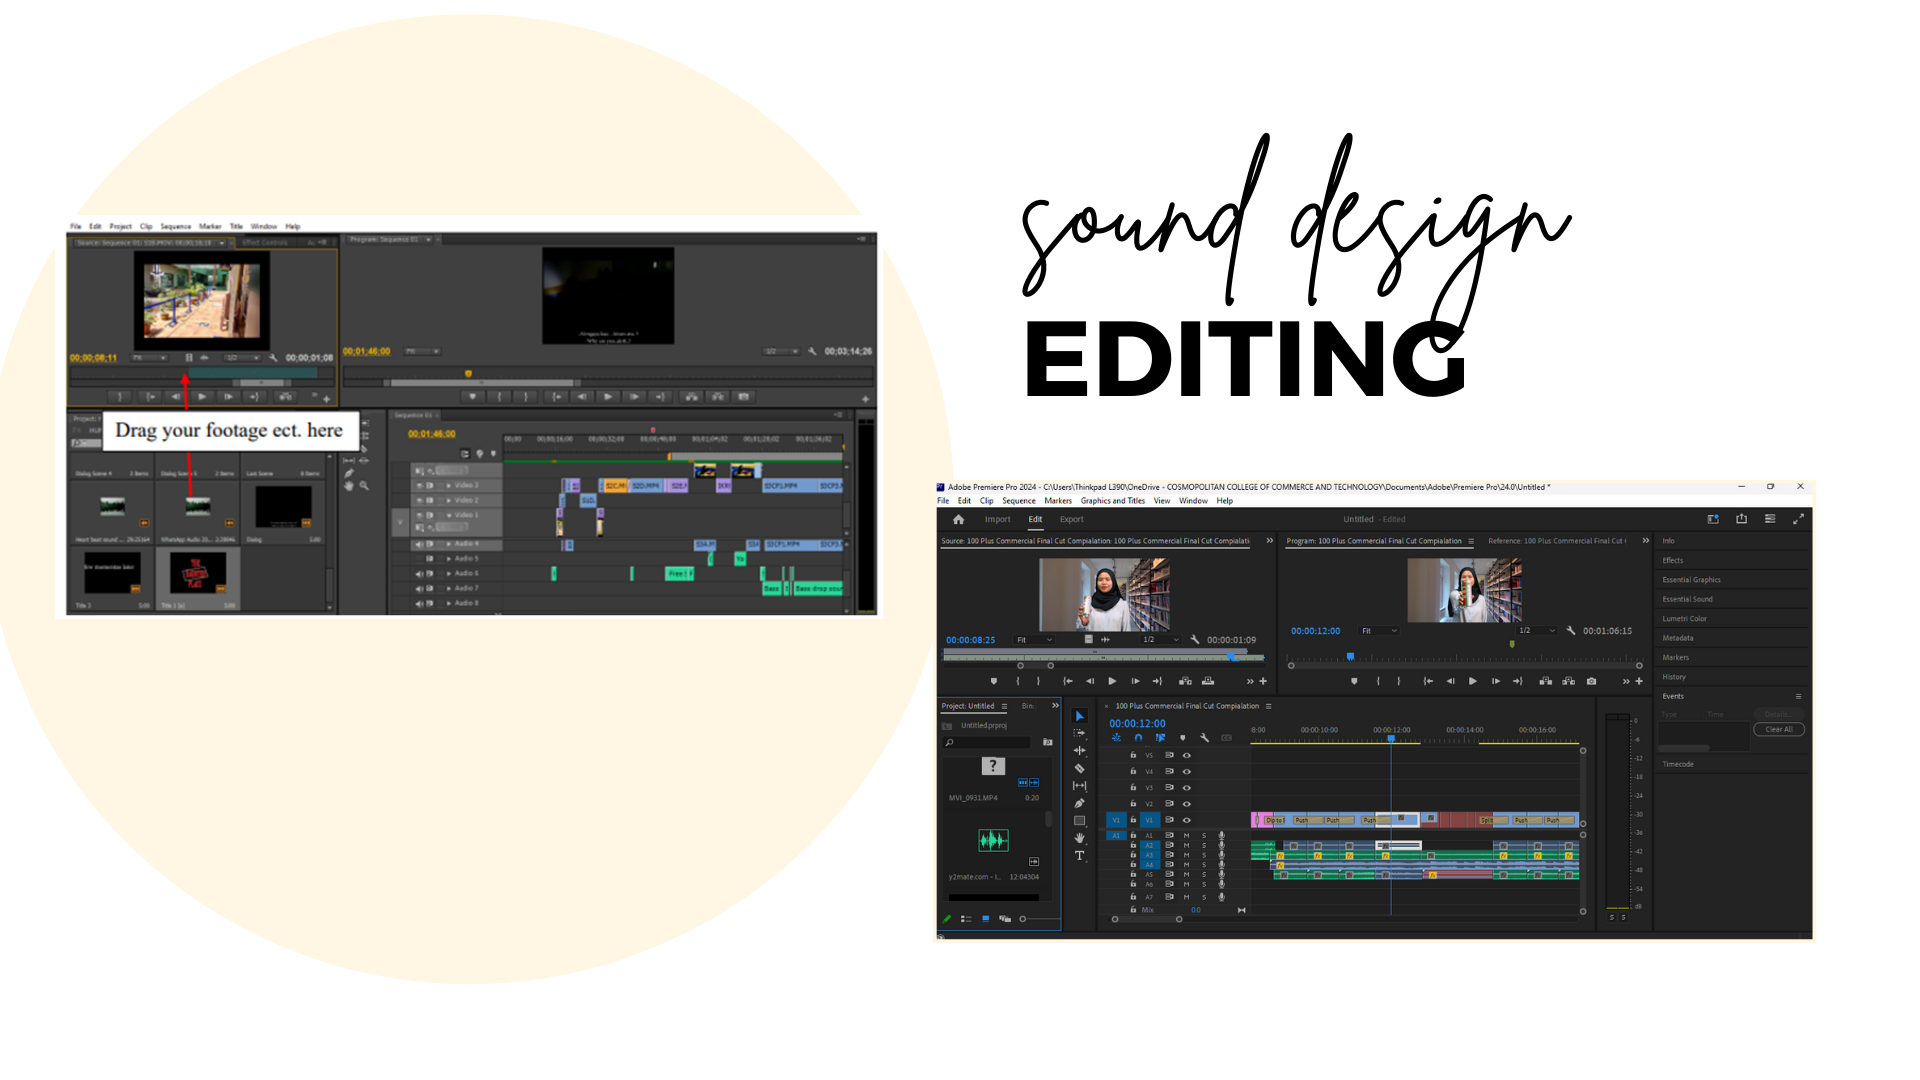1920x1080 pixels.
Task: Hide track V1 output in 2024 timeline
Action: [x=1187, y=820]
